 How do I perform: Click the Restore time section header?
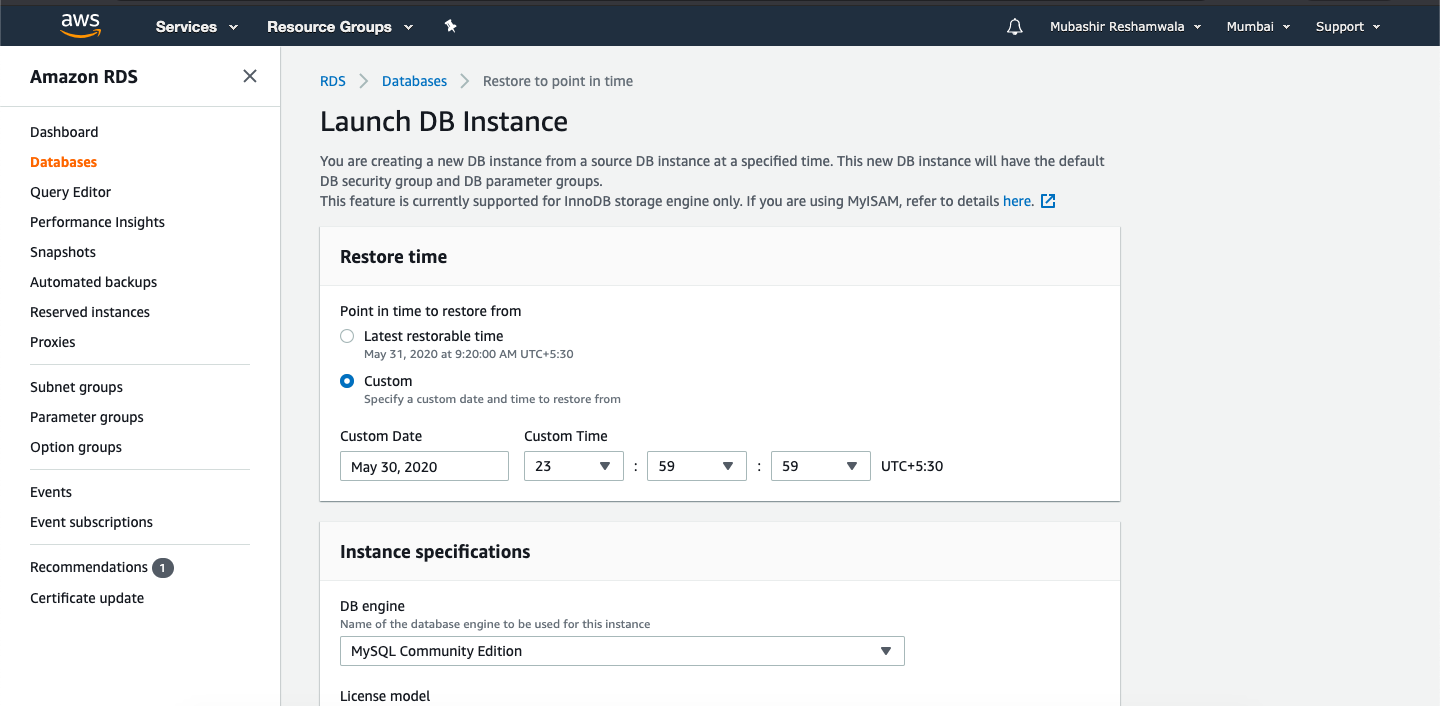393,257
